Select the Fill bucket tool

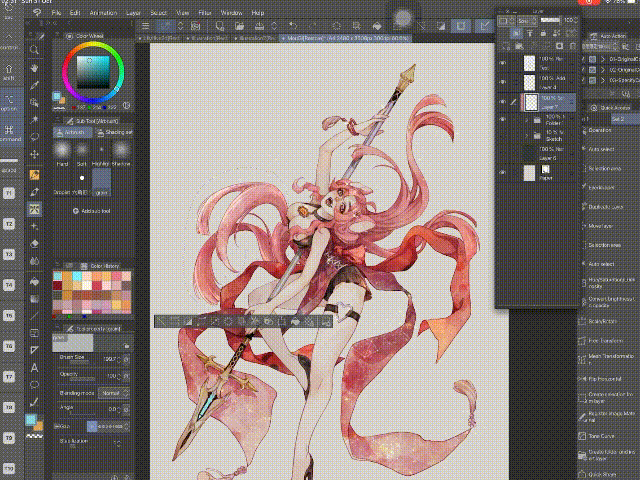pyautogui.click(x=34, y=282)
